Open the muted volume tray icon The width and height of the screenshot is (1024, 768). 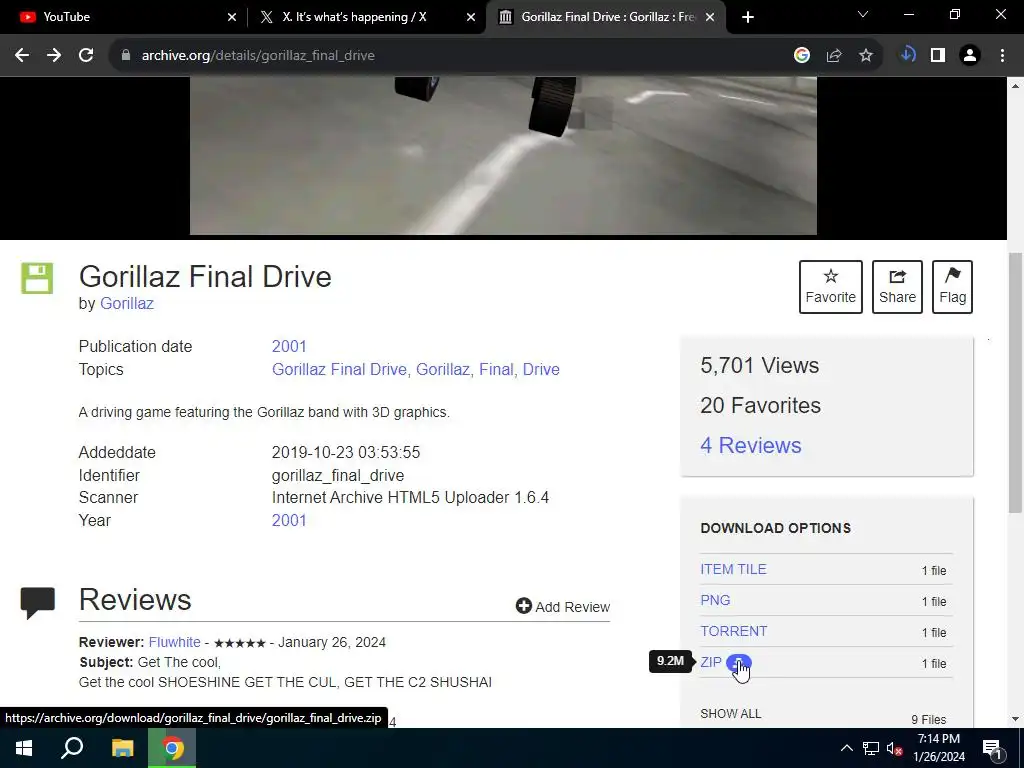(895, 748)
